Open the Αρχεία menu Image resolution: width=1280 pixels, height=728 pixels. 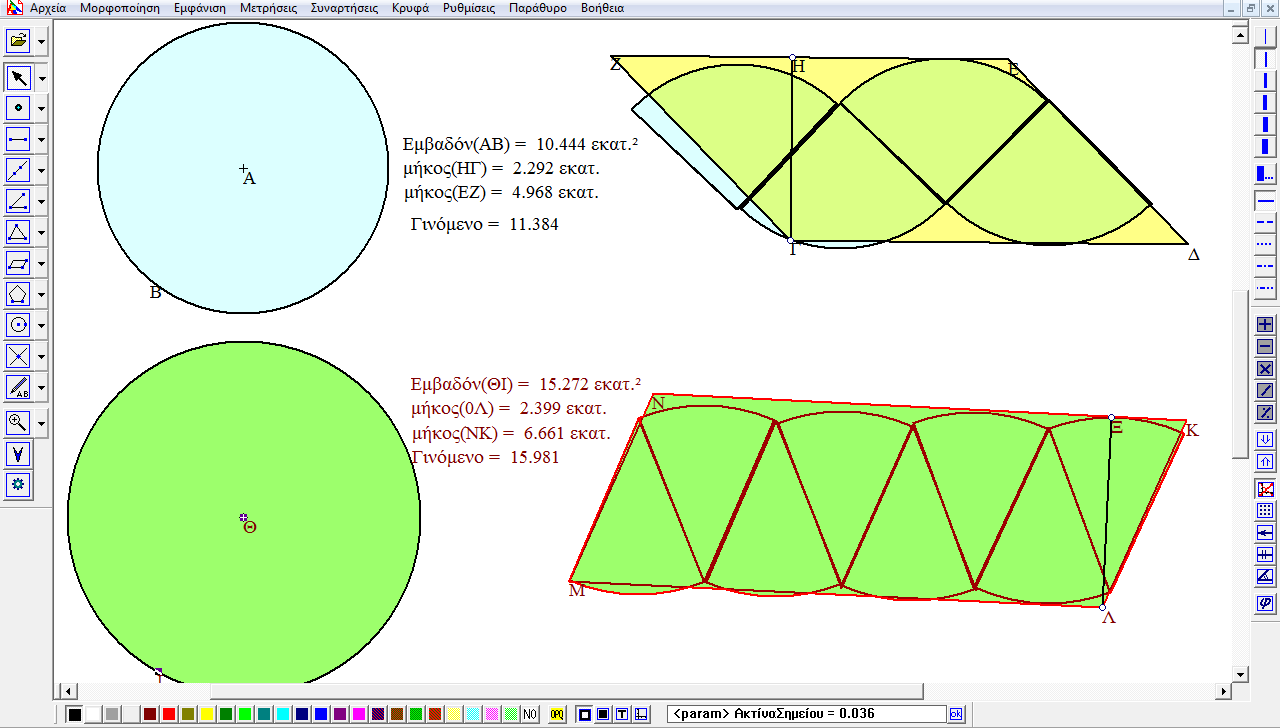[47, 8]
